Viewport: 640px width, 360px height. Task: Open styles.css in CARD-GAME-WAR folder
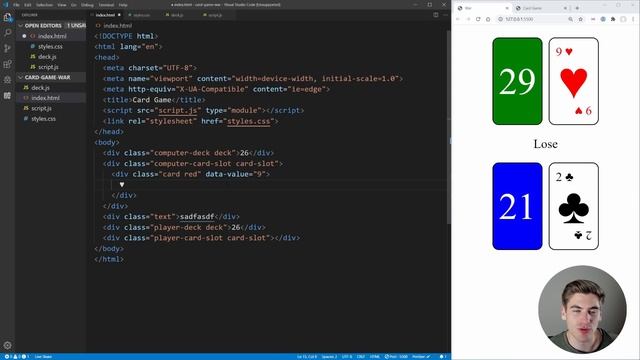click(x=51, y=119)
